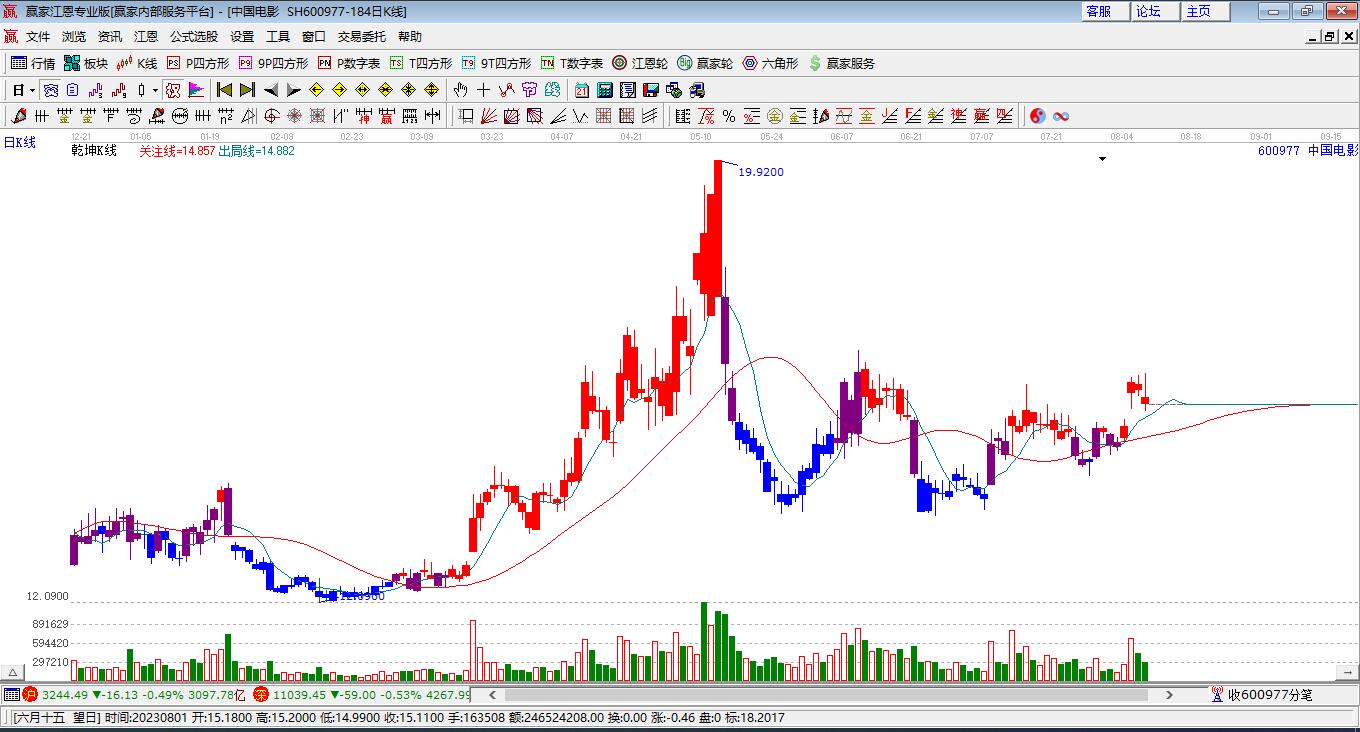Open the 工具 menu
Screen dimensions: 1360x732
(x=278, y=36)
